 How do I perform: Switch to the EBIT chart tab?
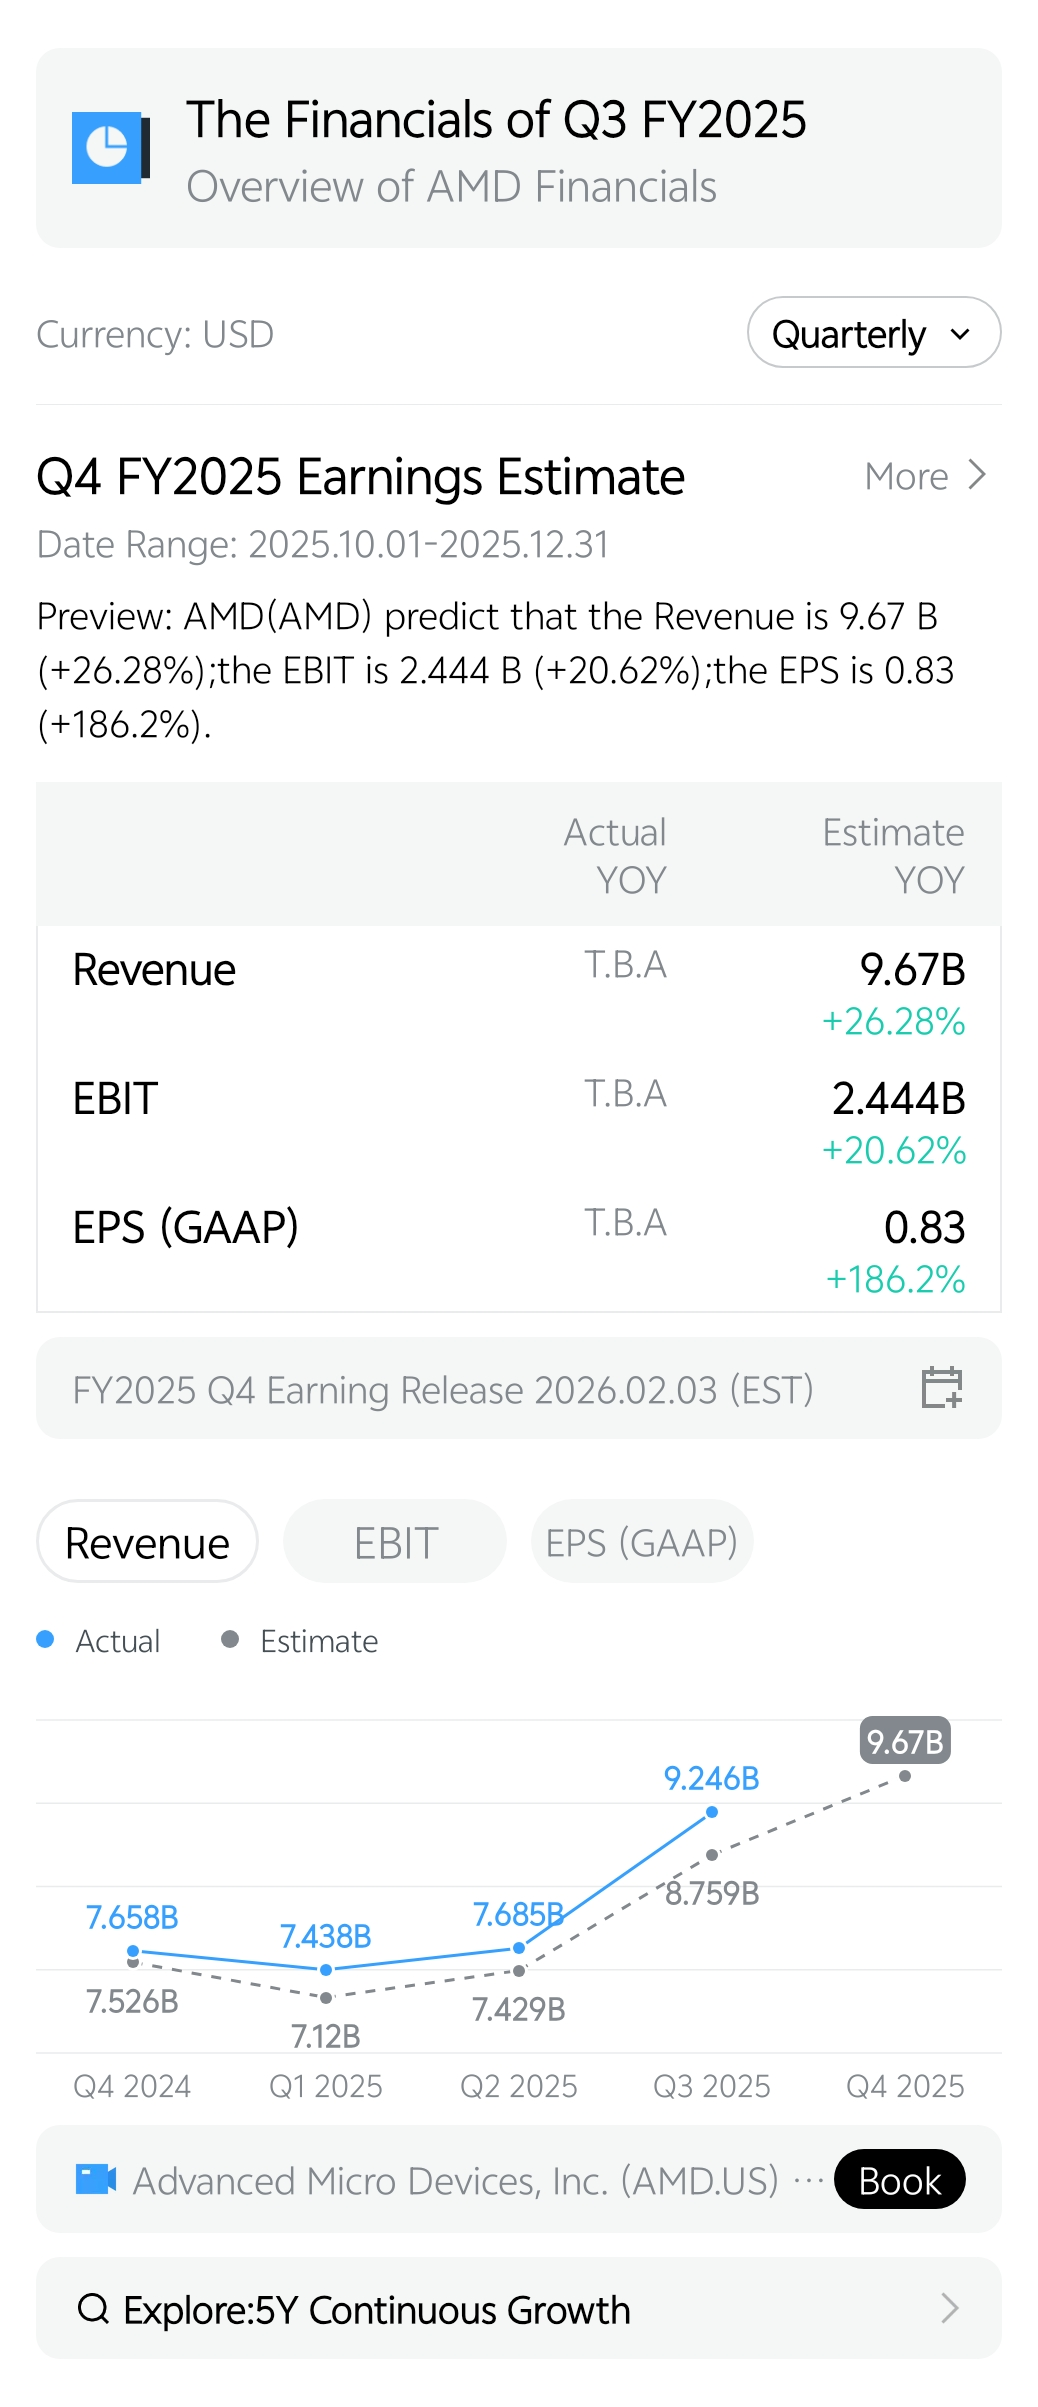[x=395, y=1542]
